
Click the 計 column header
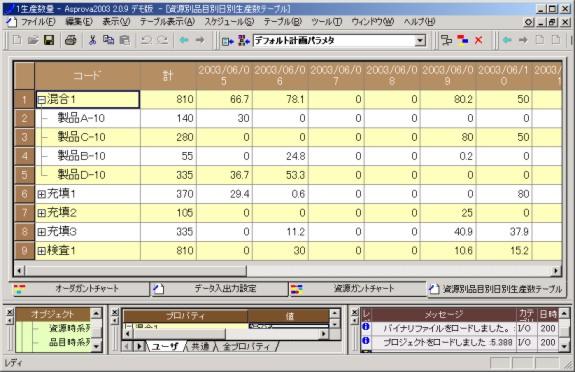[x=168, y=76]
